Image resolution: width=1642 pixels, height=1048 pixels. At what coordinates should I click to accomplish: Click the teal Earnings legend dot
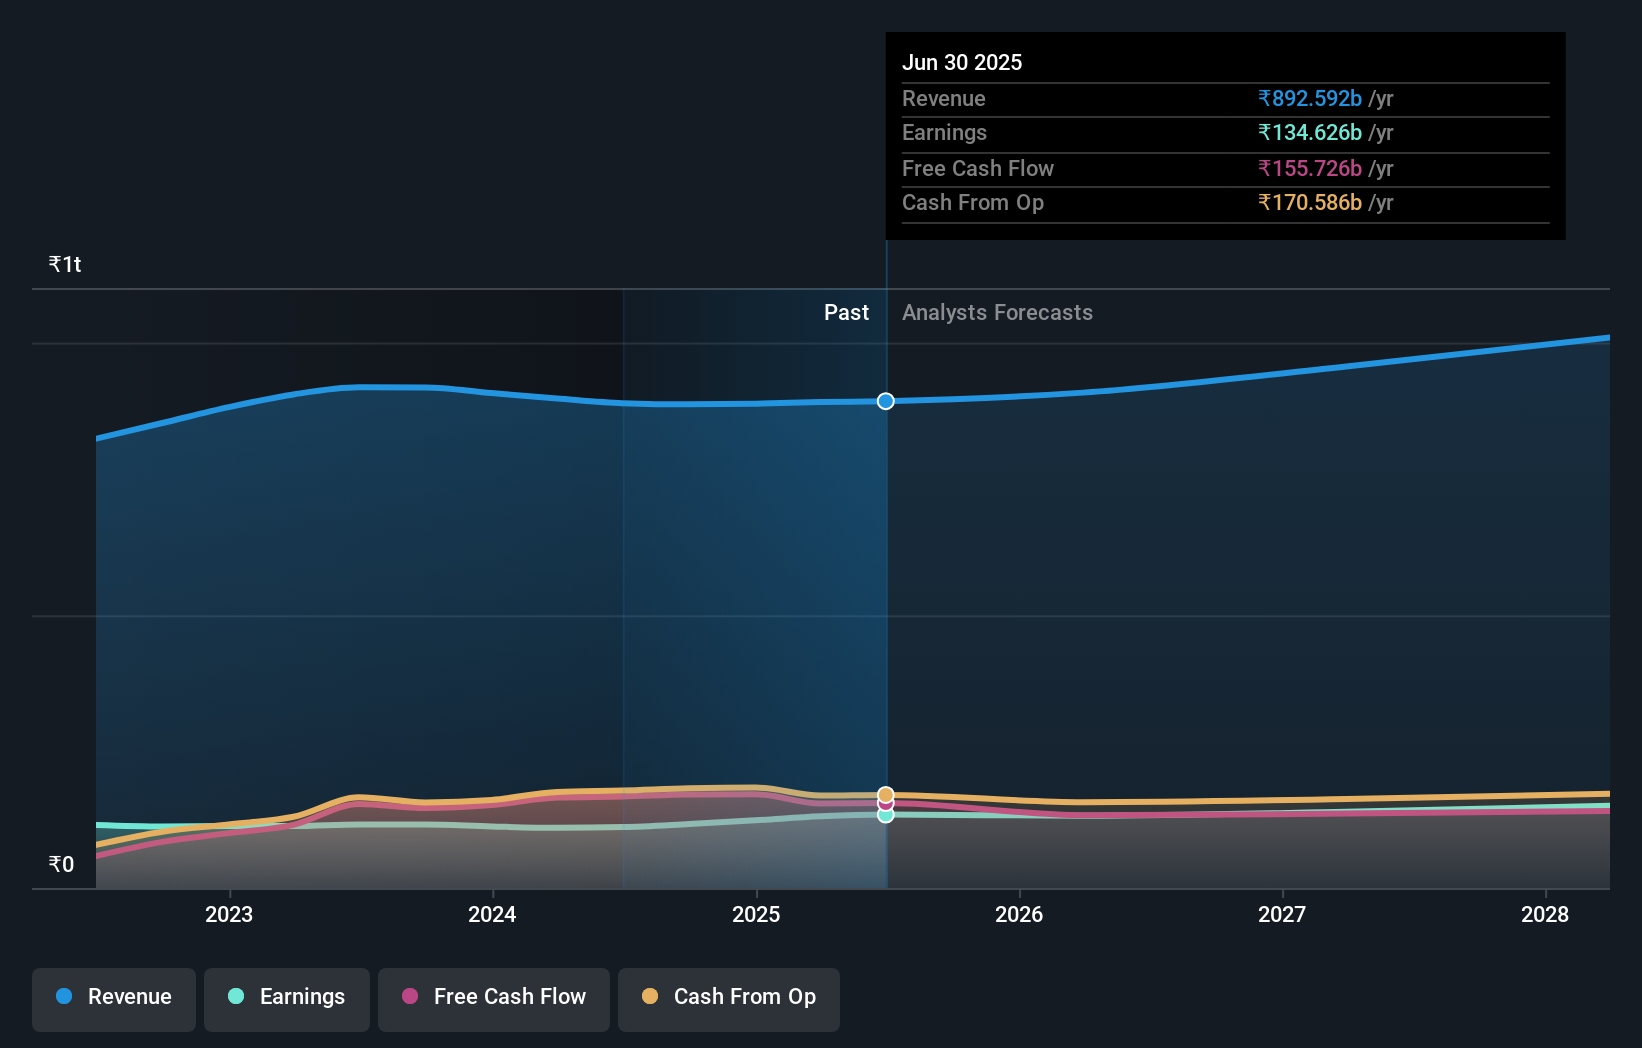coord(236,996)
